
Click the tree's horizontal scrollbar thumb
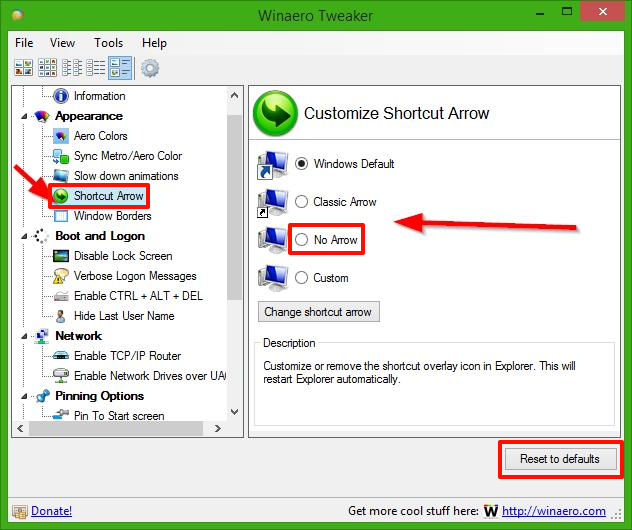[x=116, y=428]
